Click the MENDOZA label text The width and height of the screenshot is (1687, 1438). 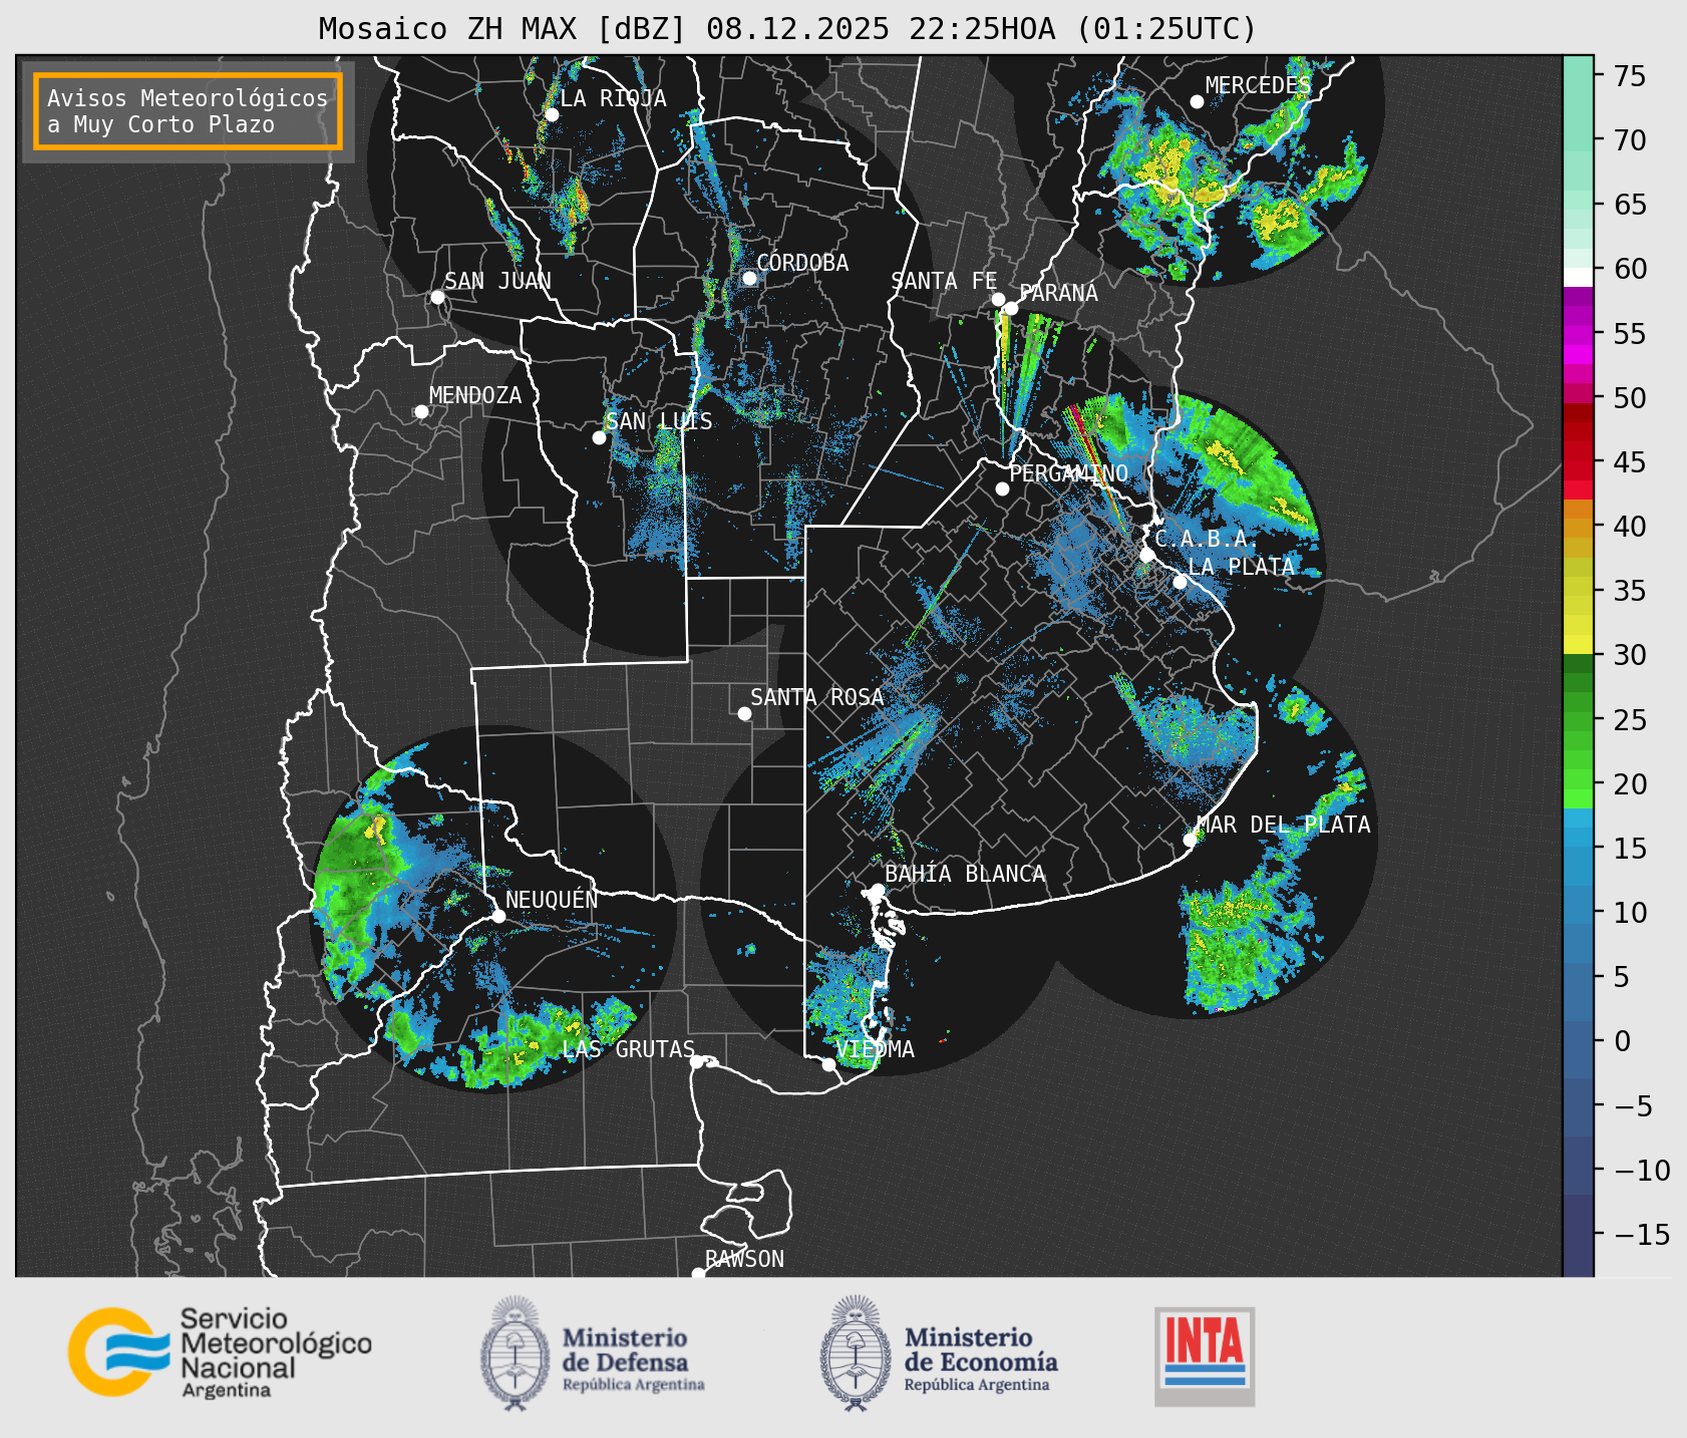(476, 395)
